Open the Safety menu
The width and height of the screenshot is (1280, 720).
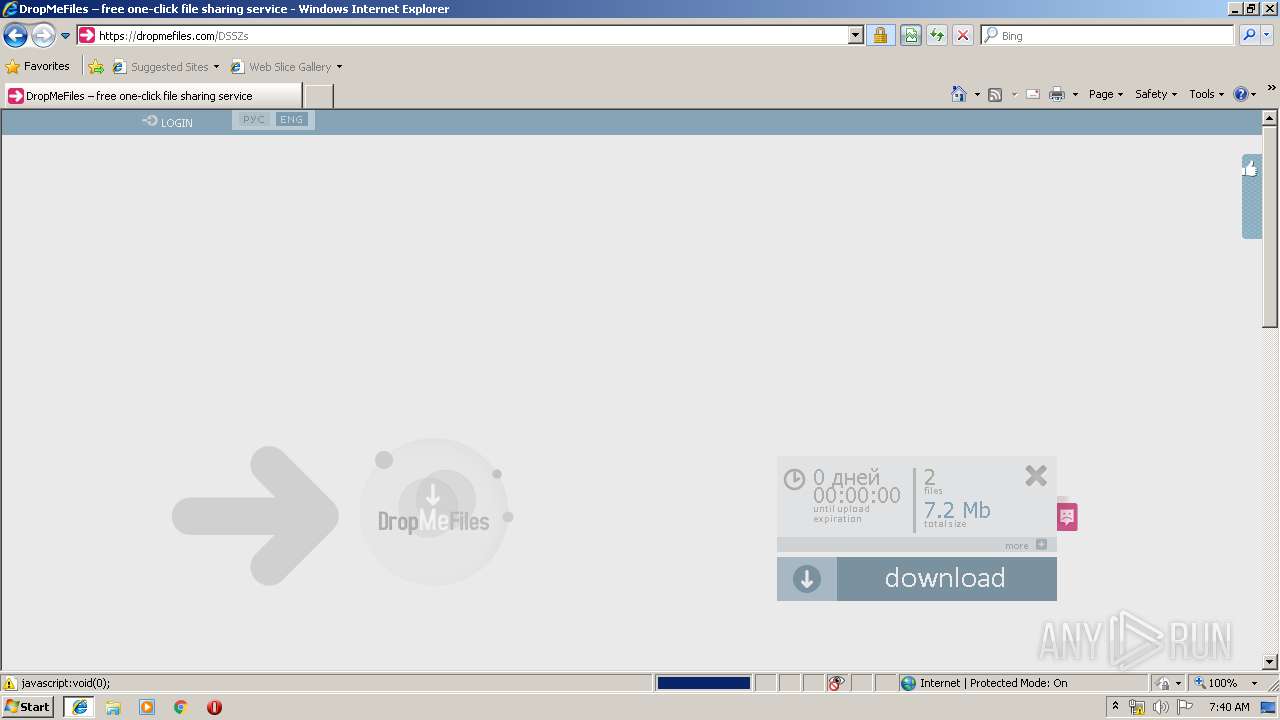pos(1156,94)
